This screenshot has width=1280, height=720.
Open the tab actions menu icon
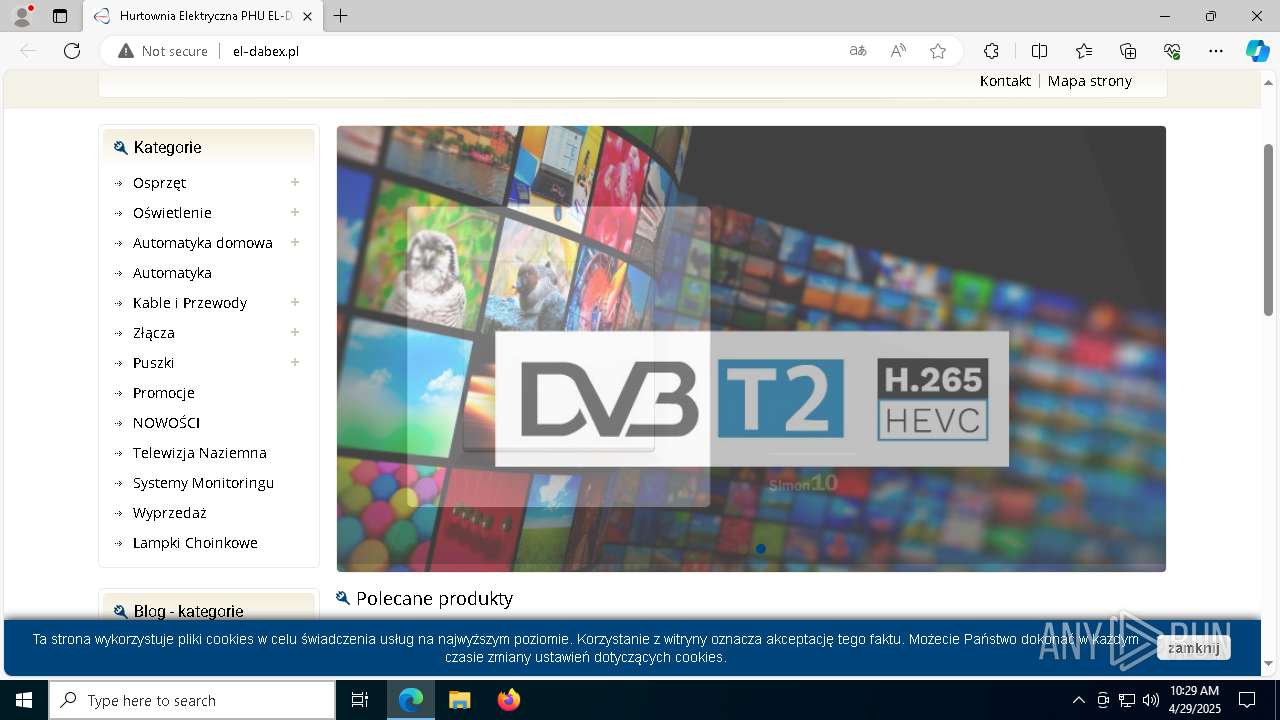click(x=60, y=16)
